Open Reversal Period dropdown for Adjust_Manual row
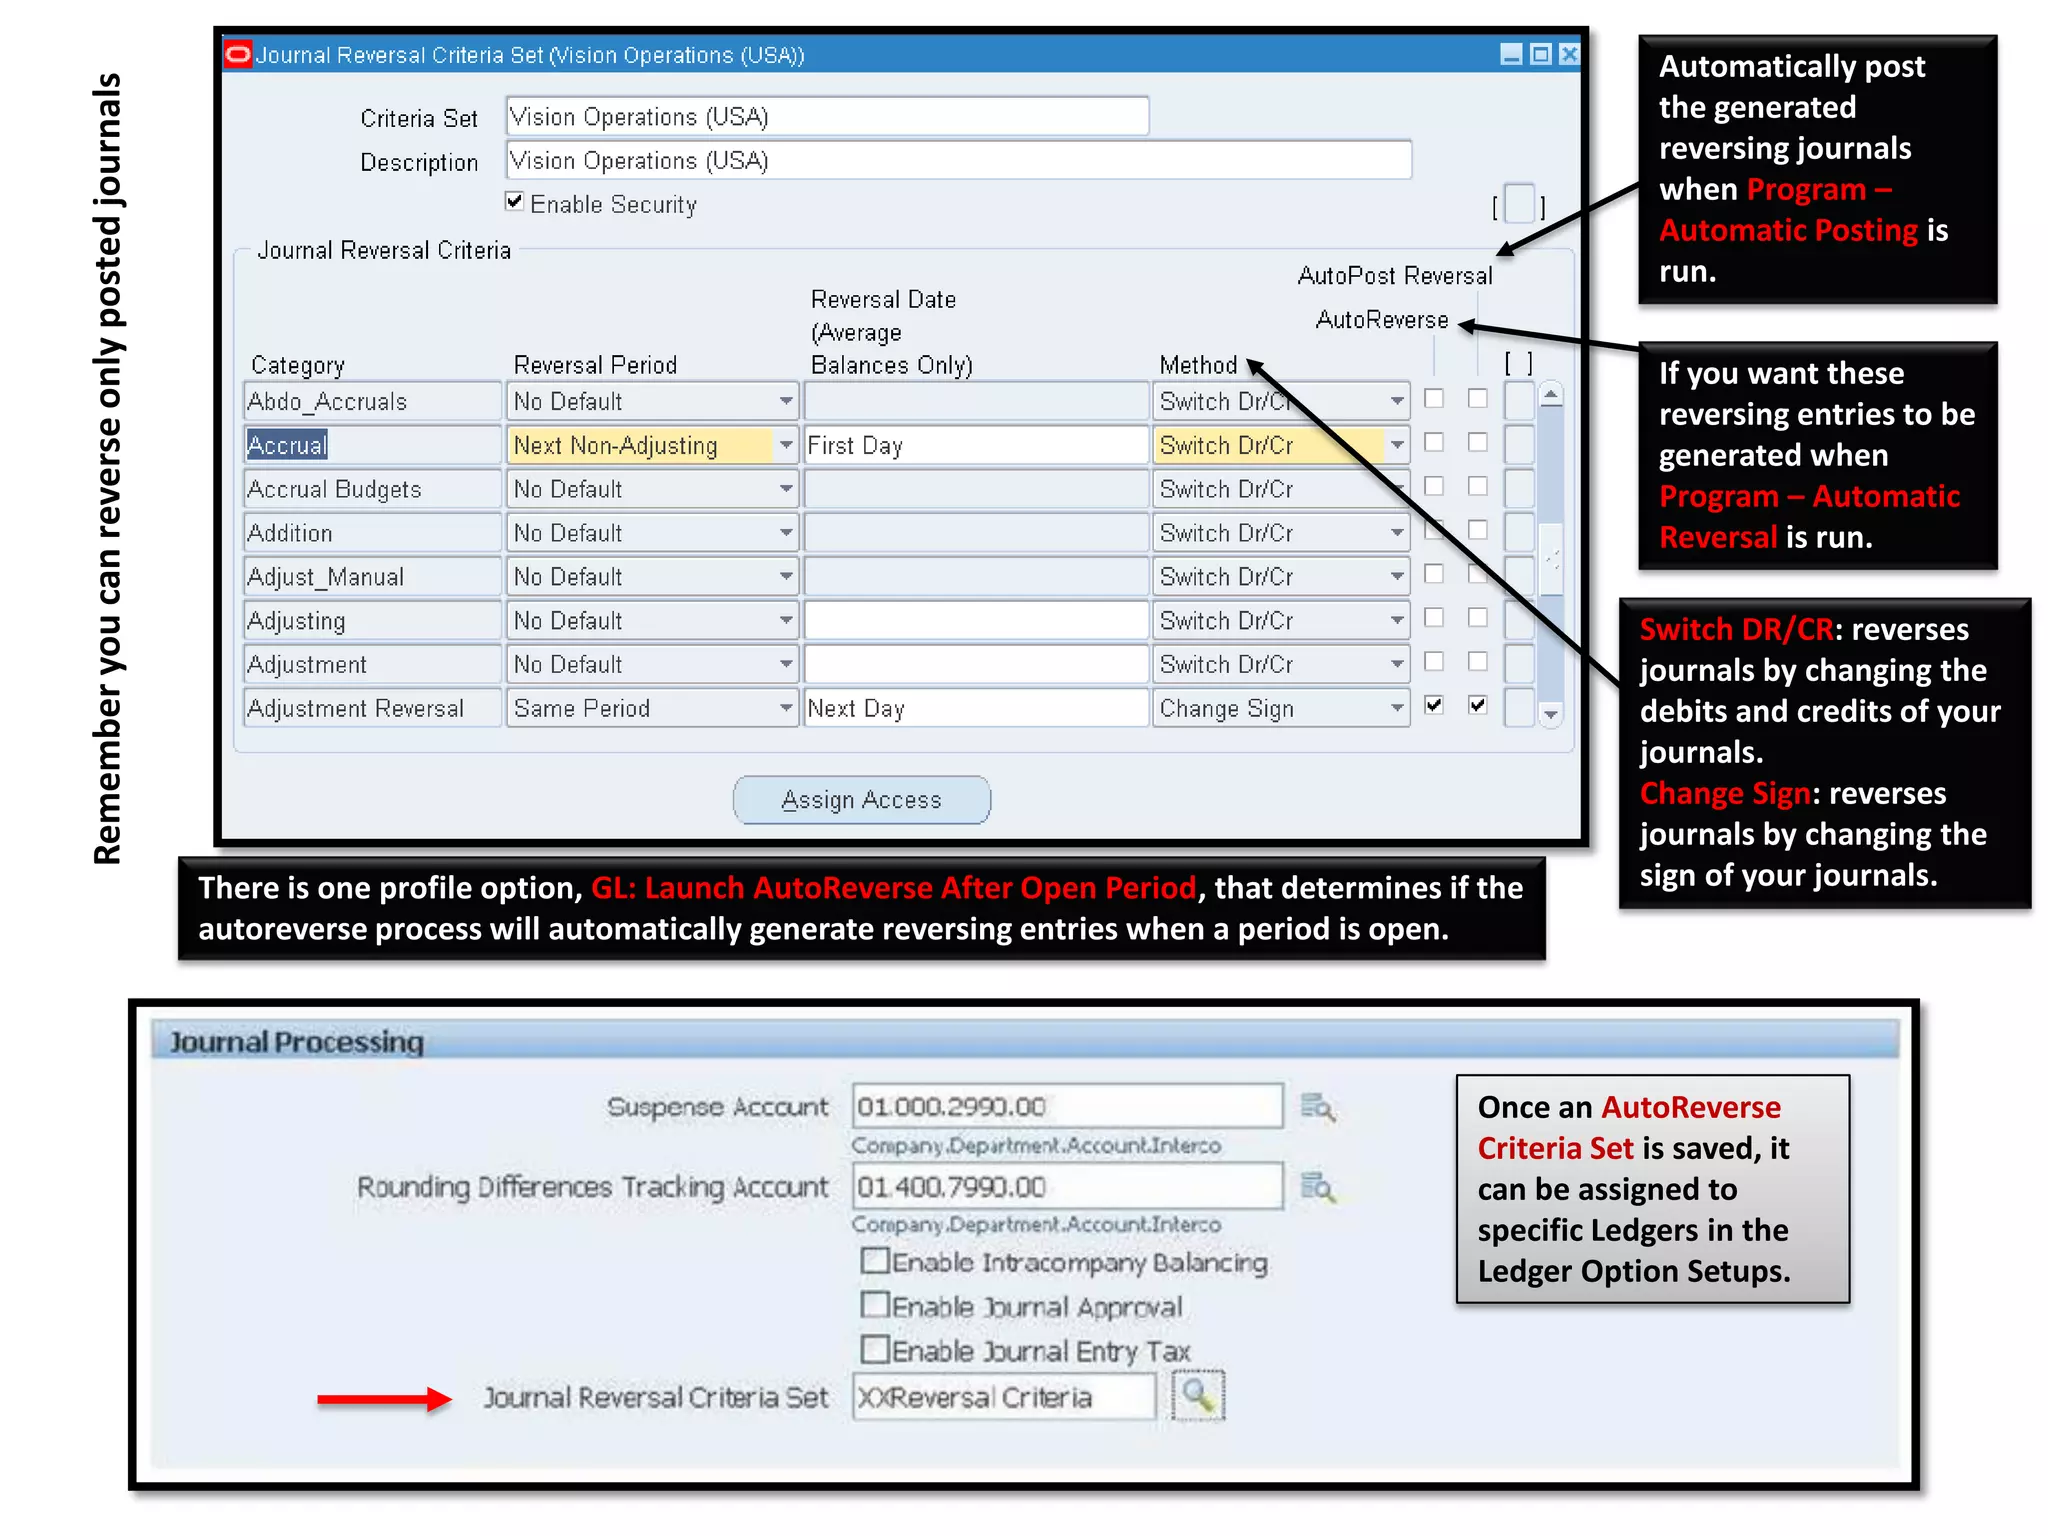Image resolution: width=2048 pixels, height=1536 pixels. 786,577
